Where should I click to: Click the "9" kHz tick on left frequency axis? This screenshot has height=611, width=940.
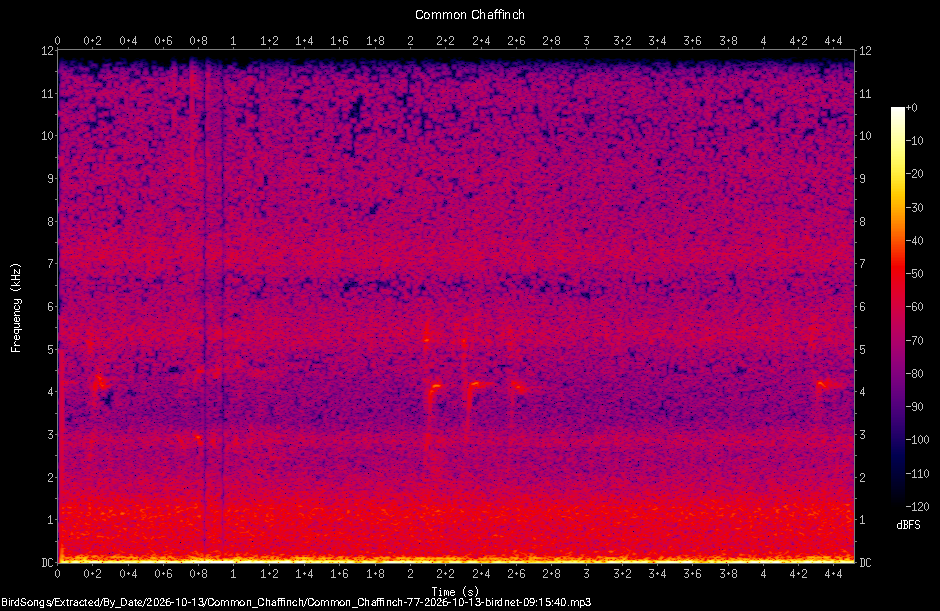point(50,179)
